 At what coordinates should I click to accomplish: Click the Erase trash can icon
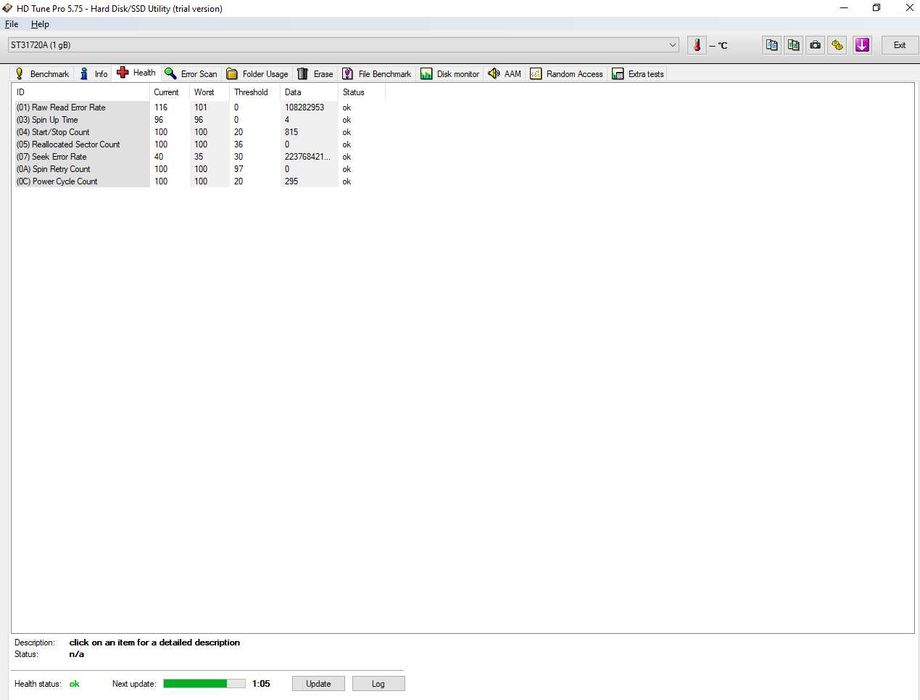pos(302,73)
